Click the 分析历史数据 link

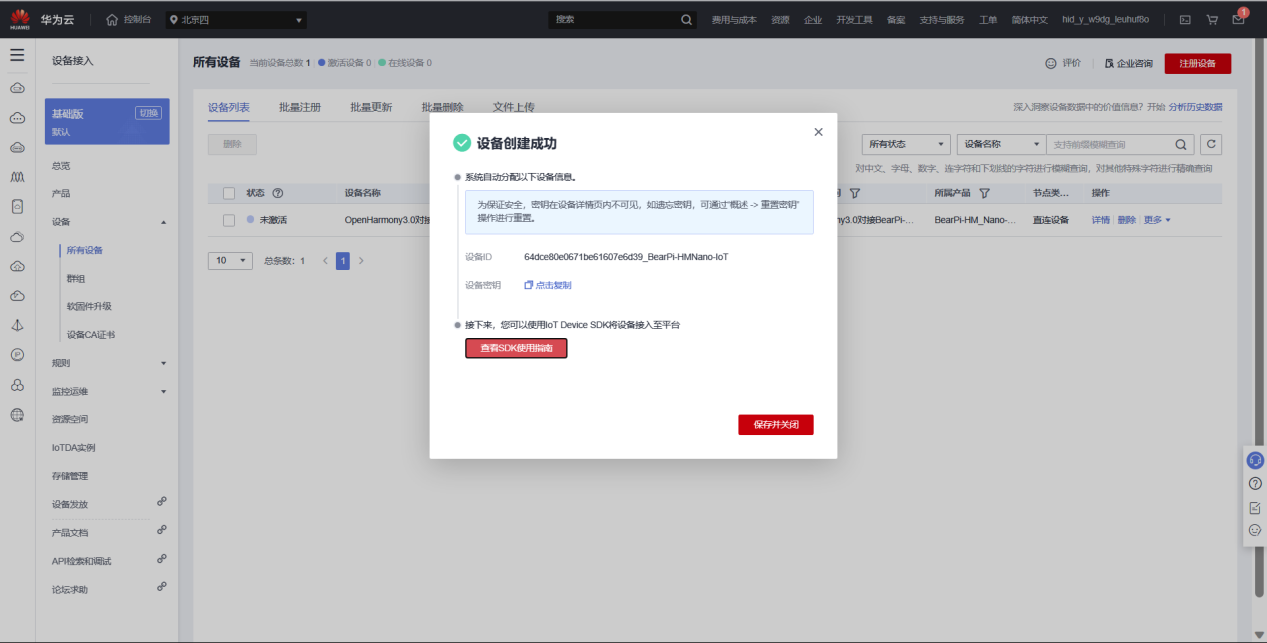1195,107
